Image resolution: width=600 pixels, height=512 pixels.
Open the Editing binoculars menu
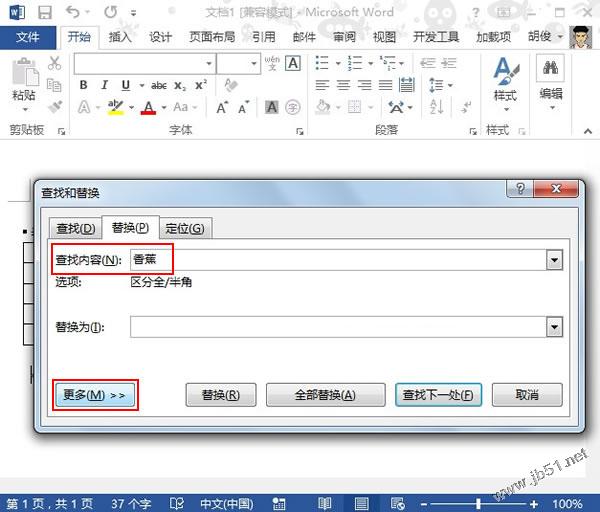pyautogui.click(x=551, y=82)
